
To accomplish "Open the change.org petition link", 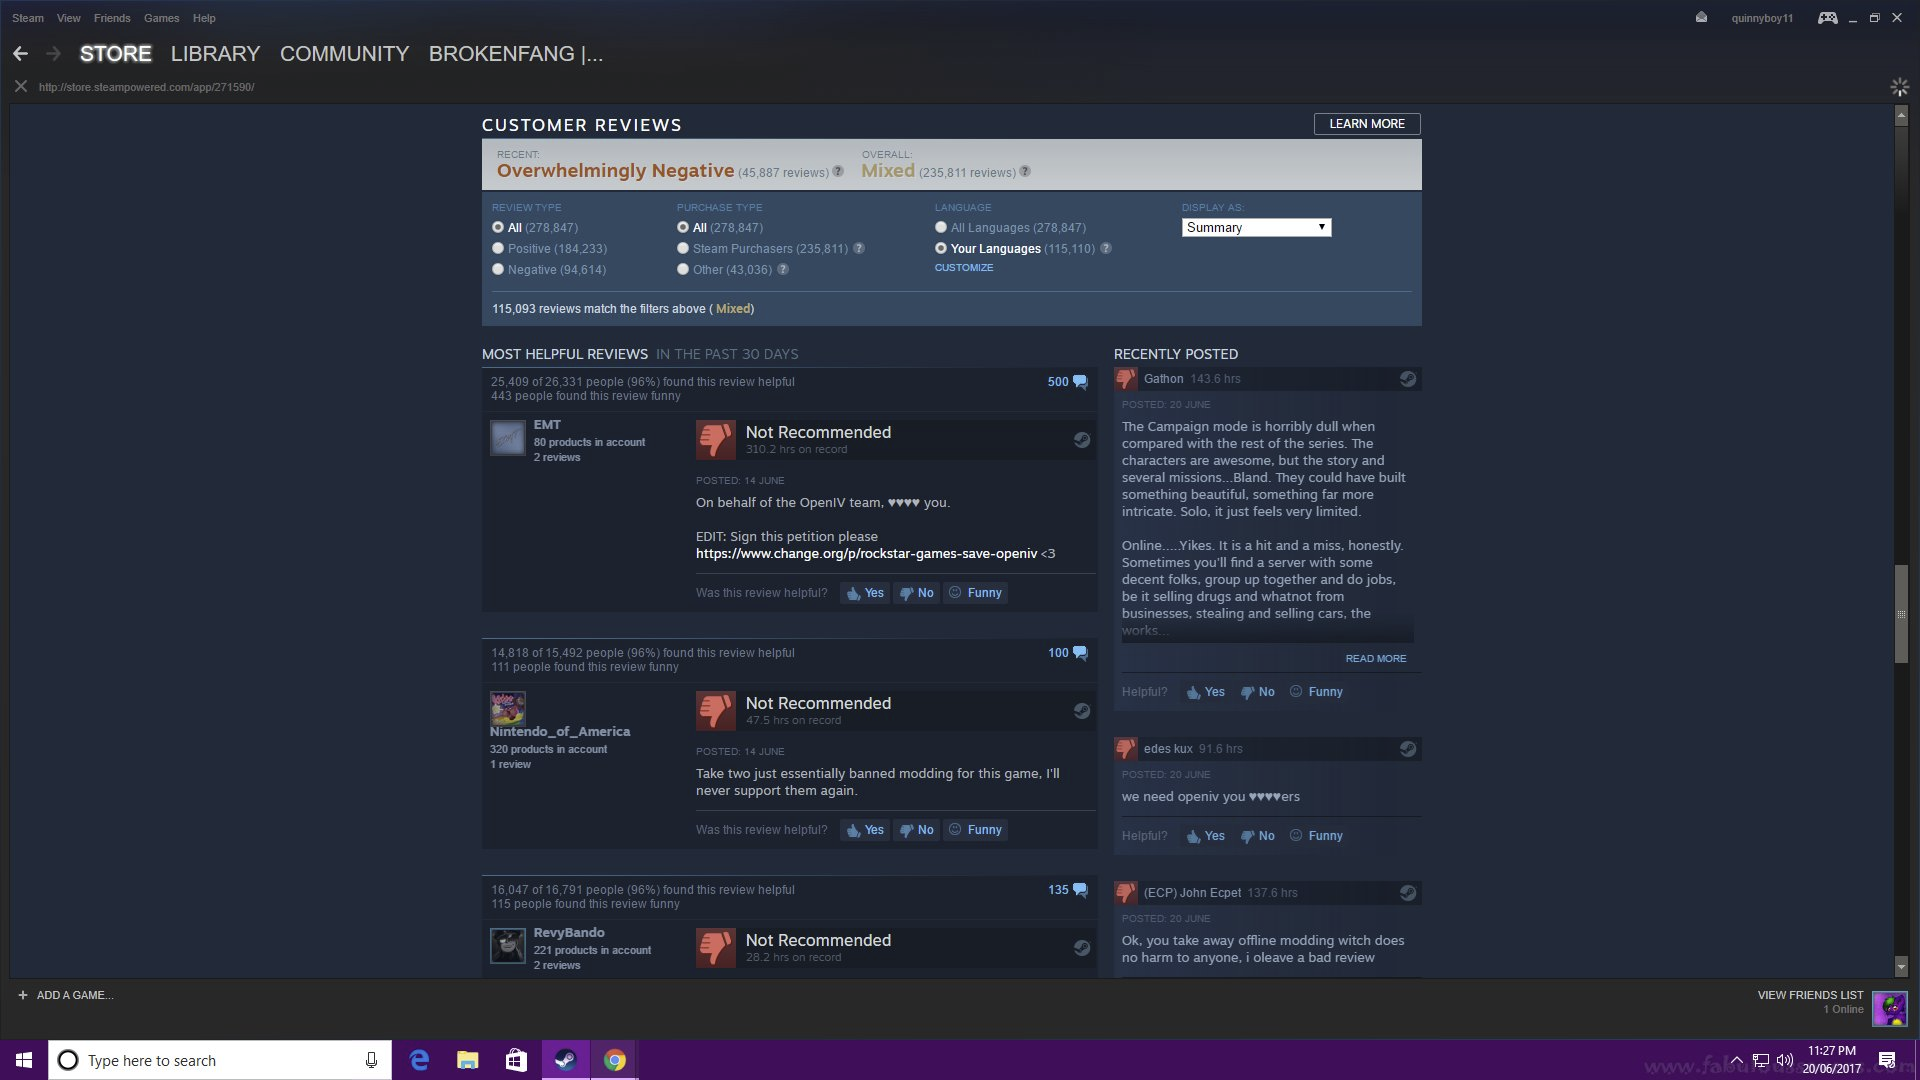I will point(866,554).
